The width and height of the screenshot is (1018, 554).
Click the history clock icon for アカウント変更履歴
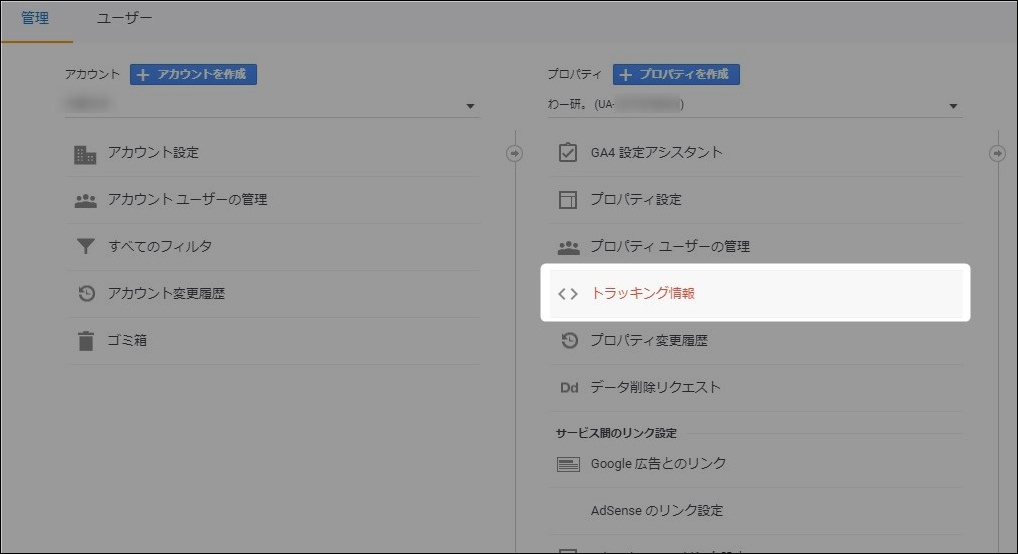click(86, 294)
